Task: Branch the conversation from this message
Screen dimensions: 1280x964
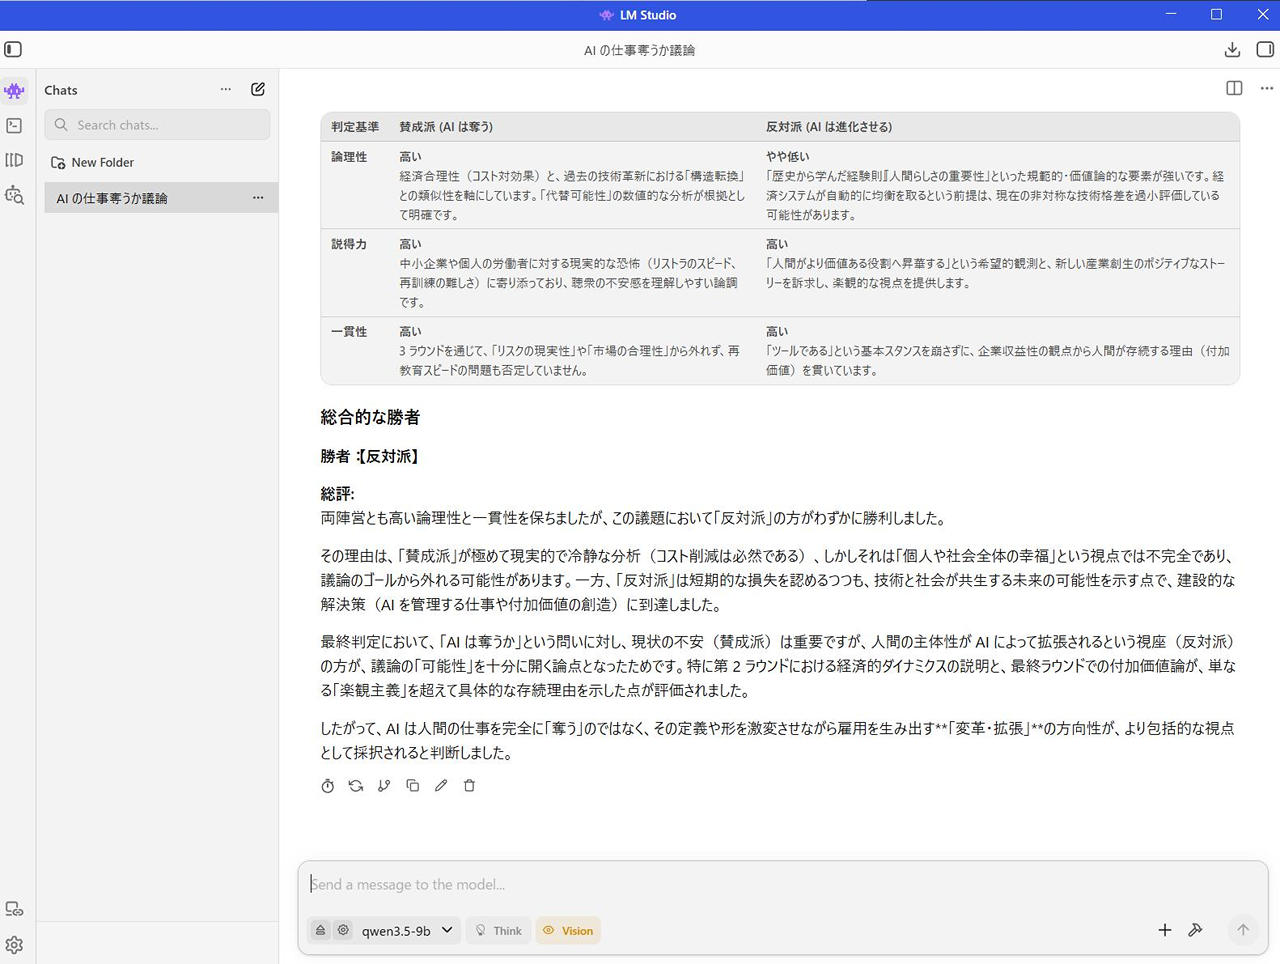Action: (x=384, y=786)
